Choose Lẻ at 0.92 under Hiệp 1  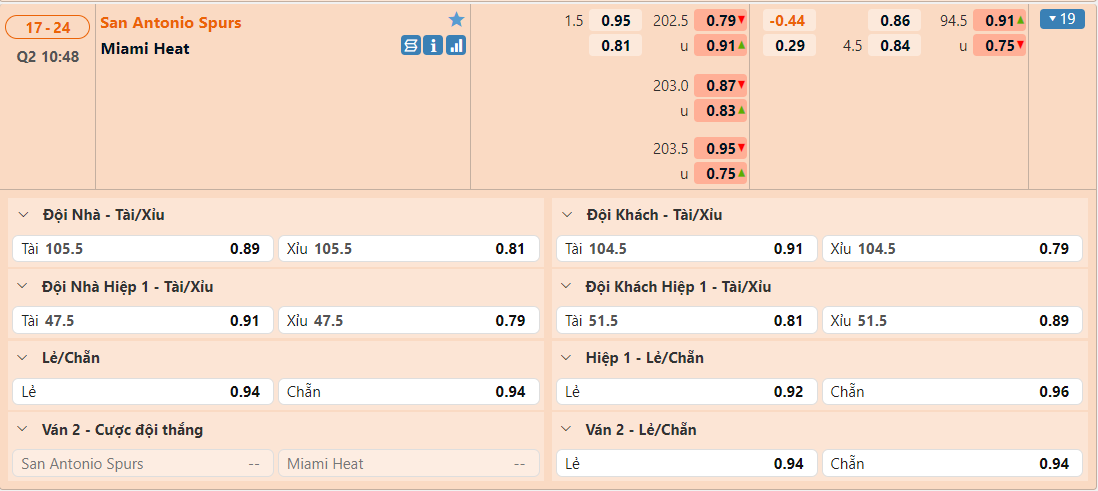click(686, 392)
